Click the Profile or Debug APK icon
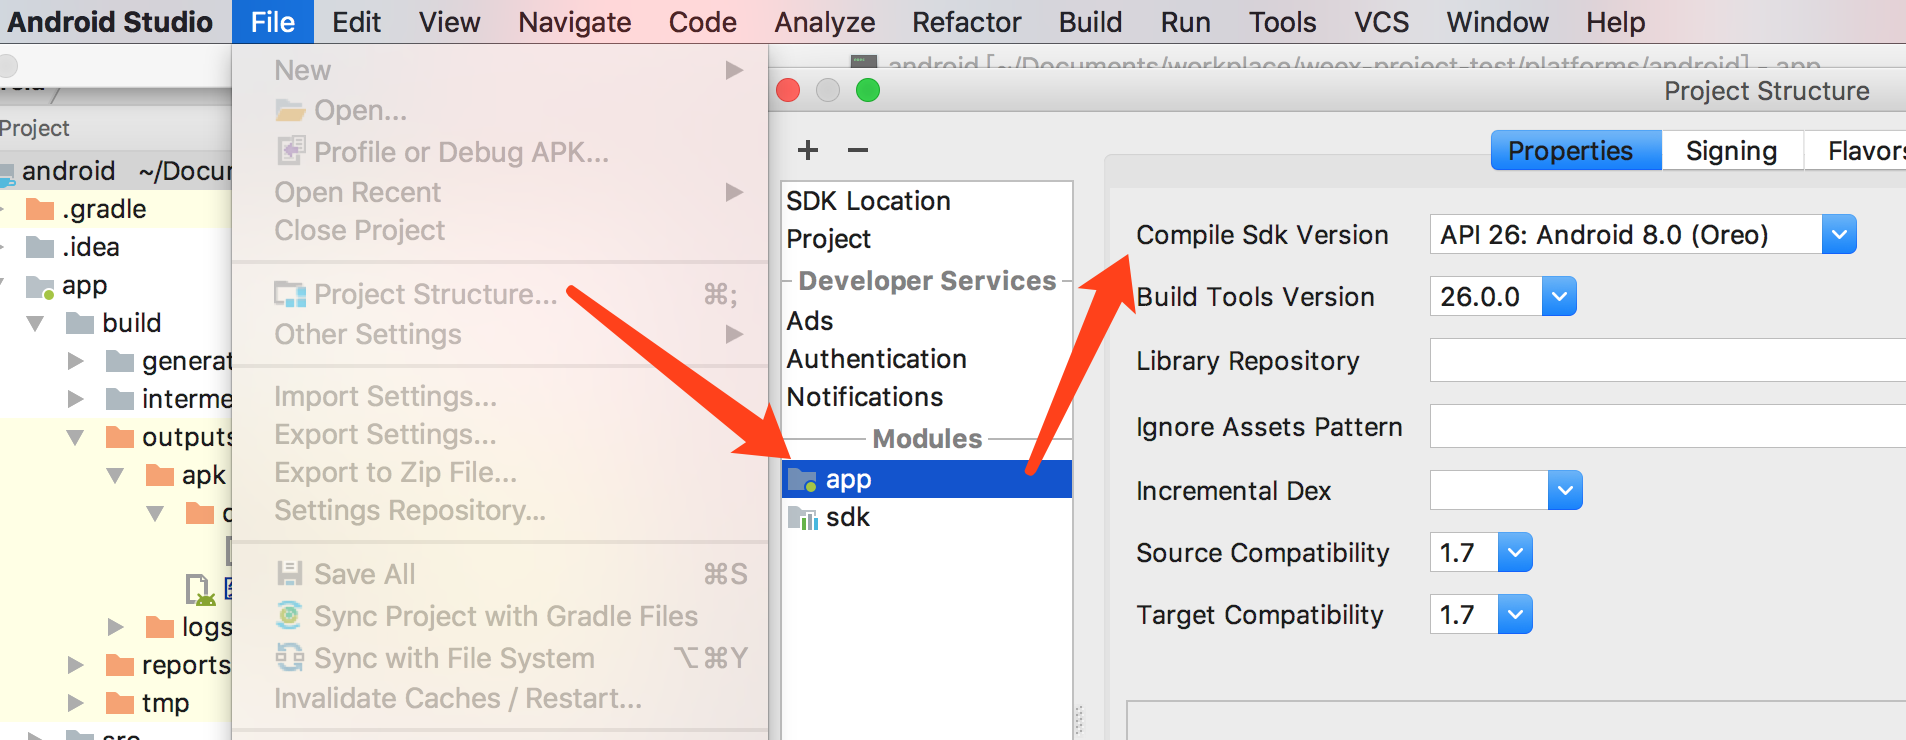The height and width of the screenshot is (740, 1906). coord(290,151)
